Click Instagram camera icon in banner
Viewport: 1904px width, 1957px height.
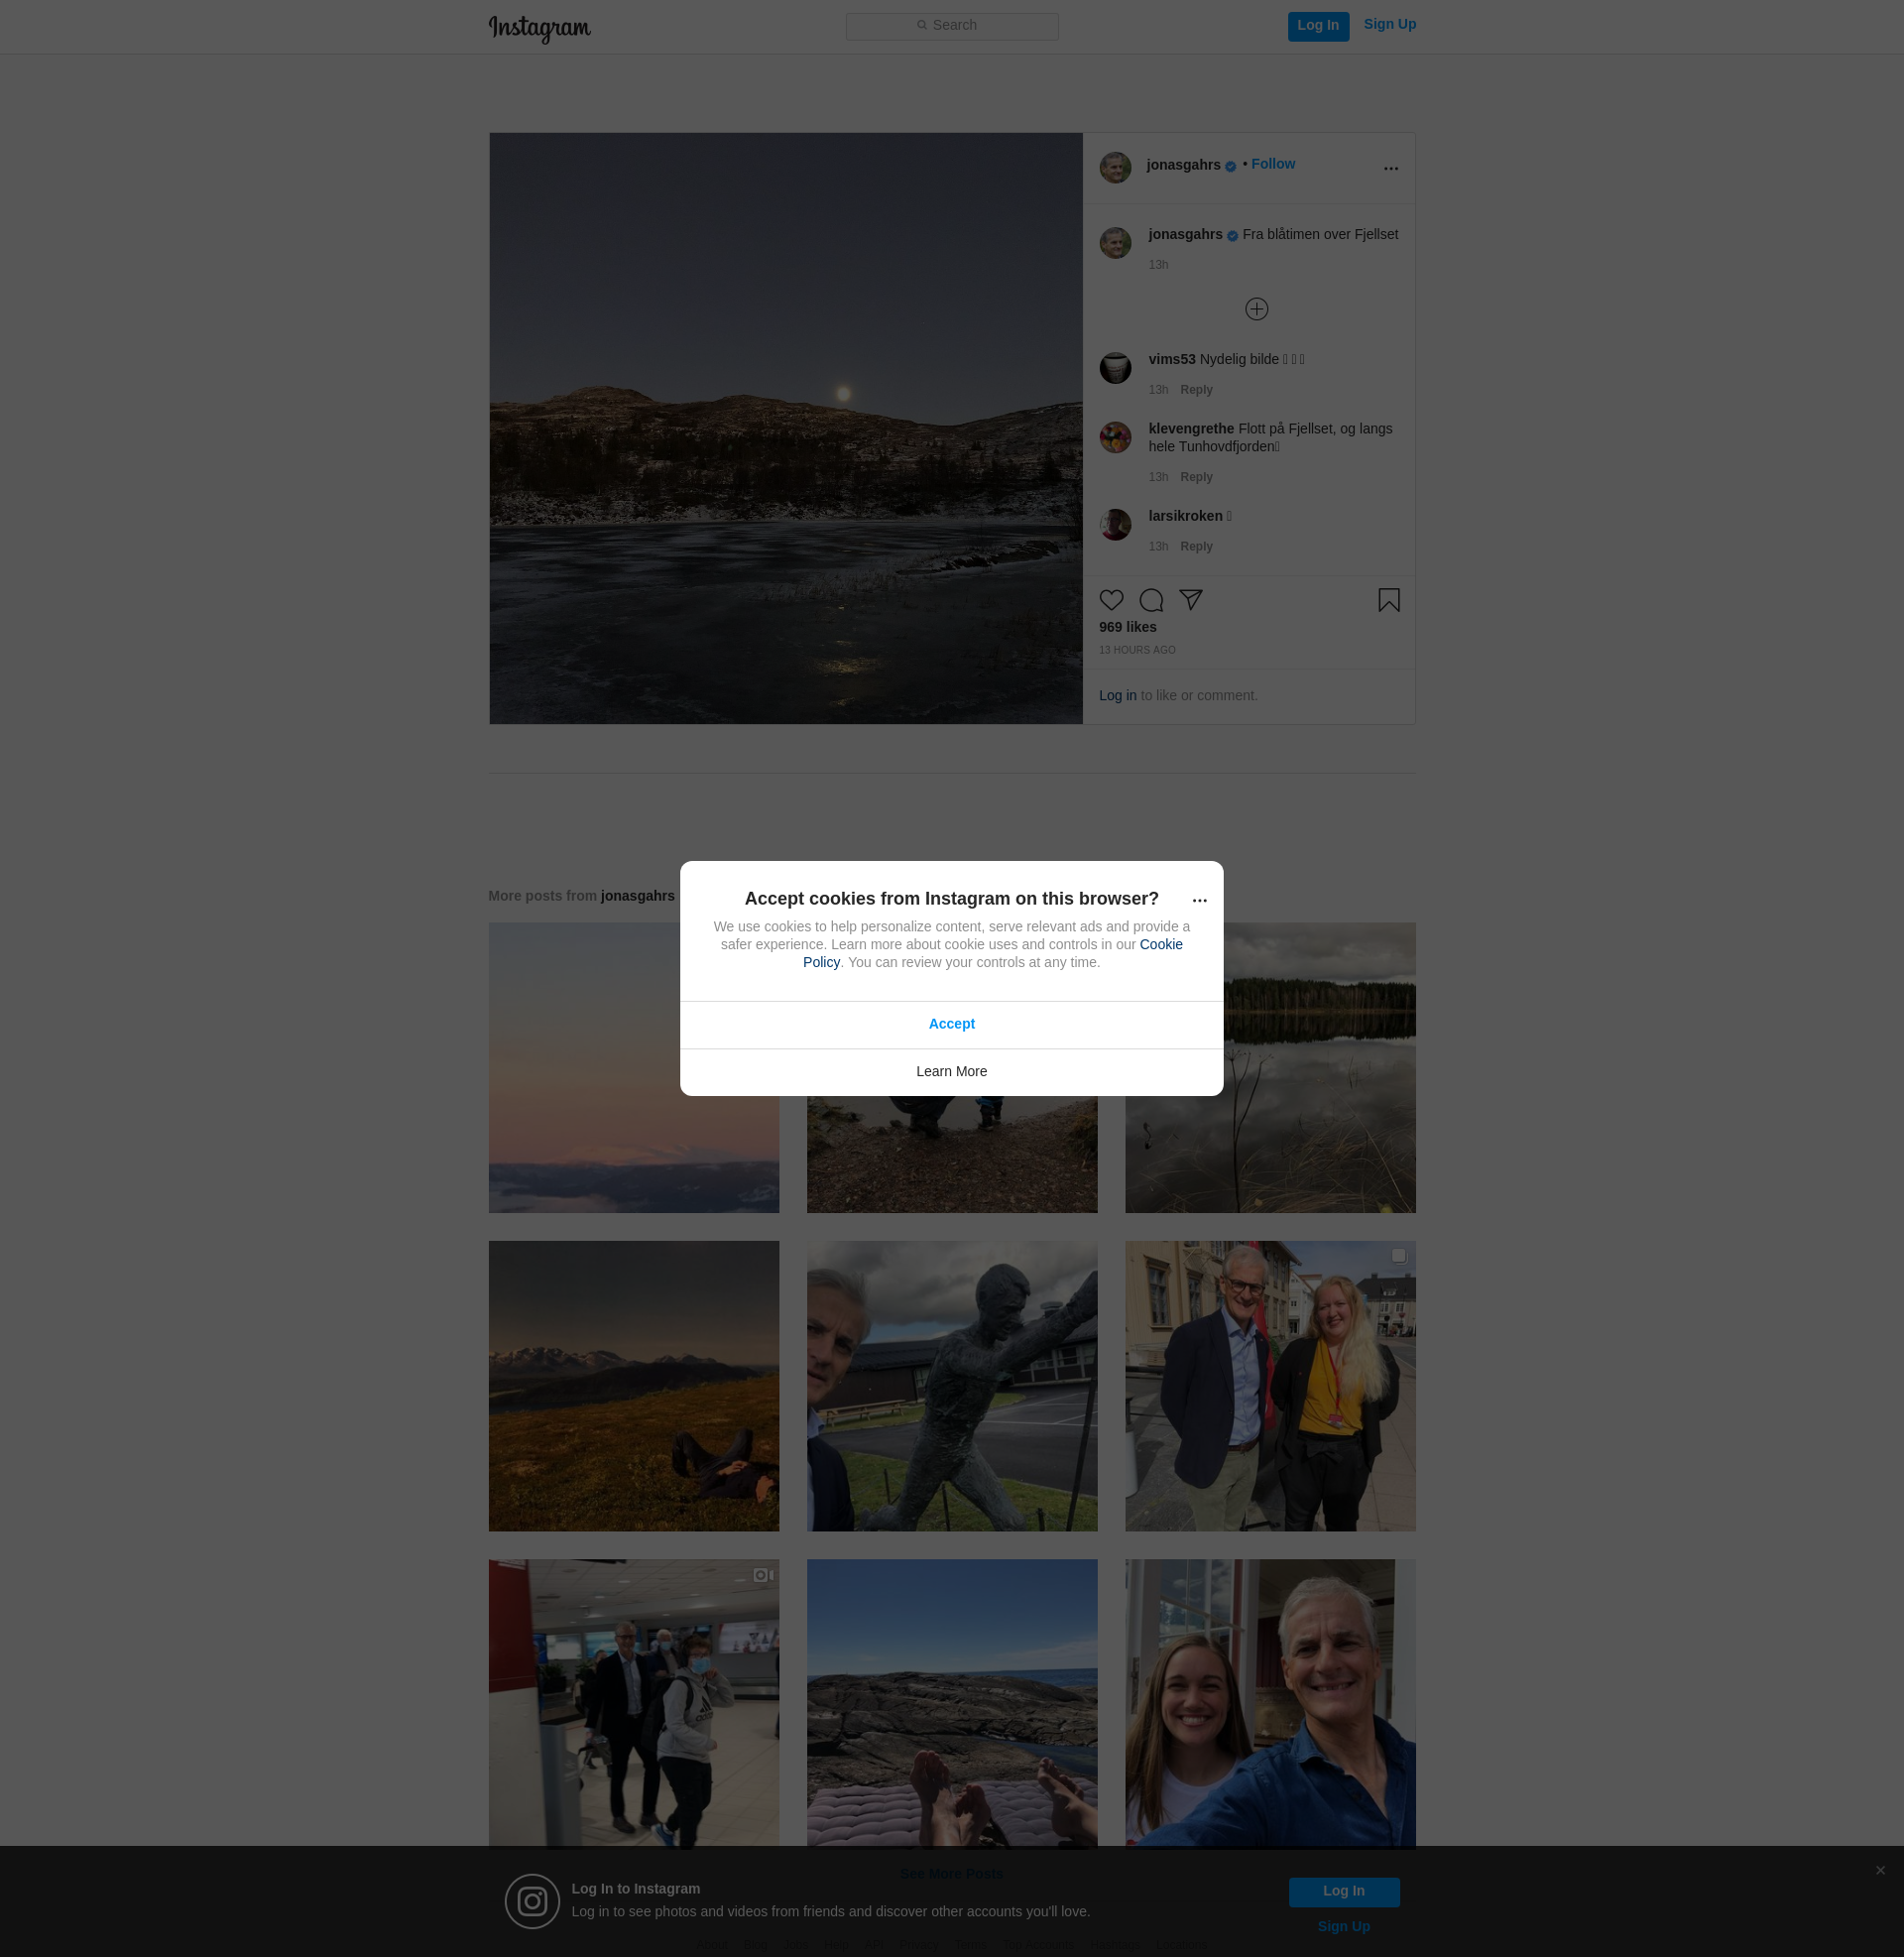pos(532,1901)
